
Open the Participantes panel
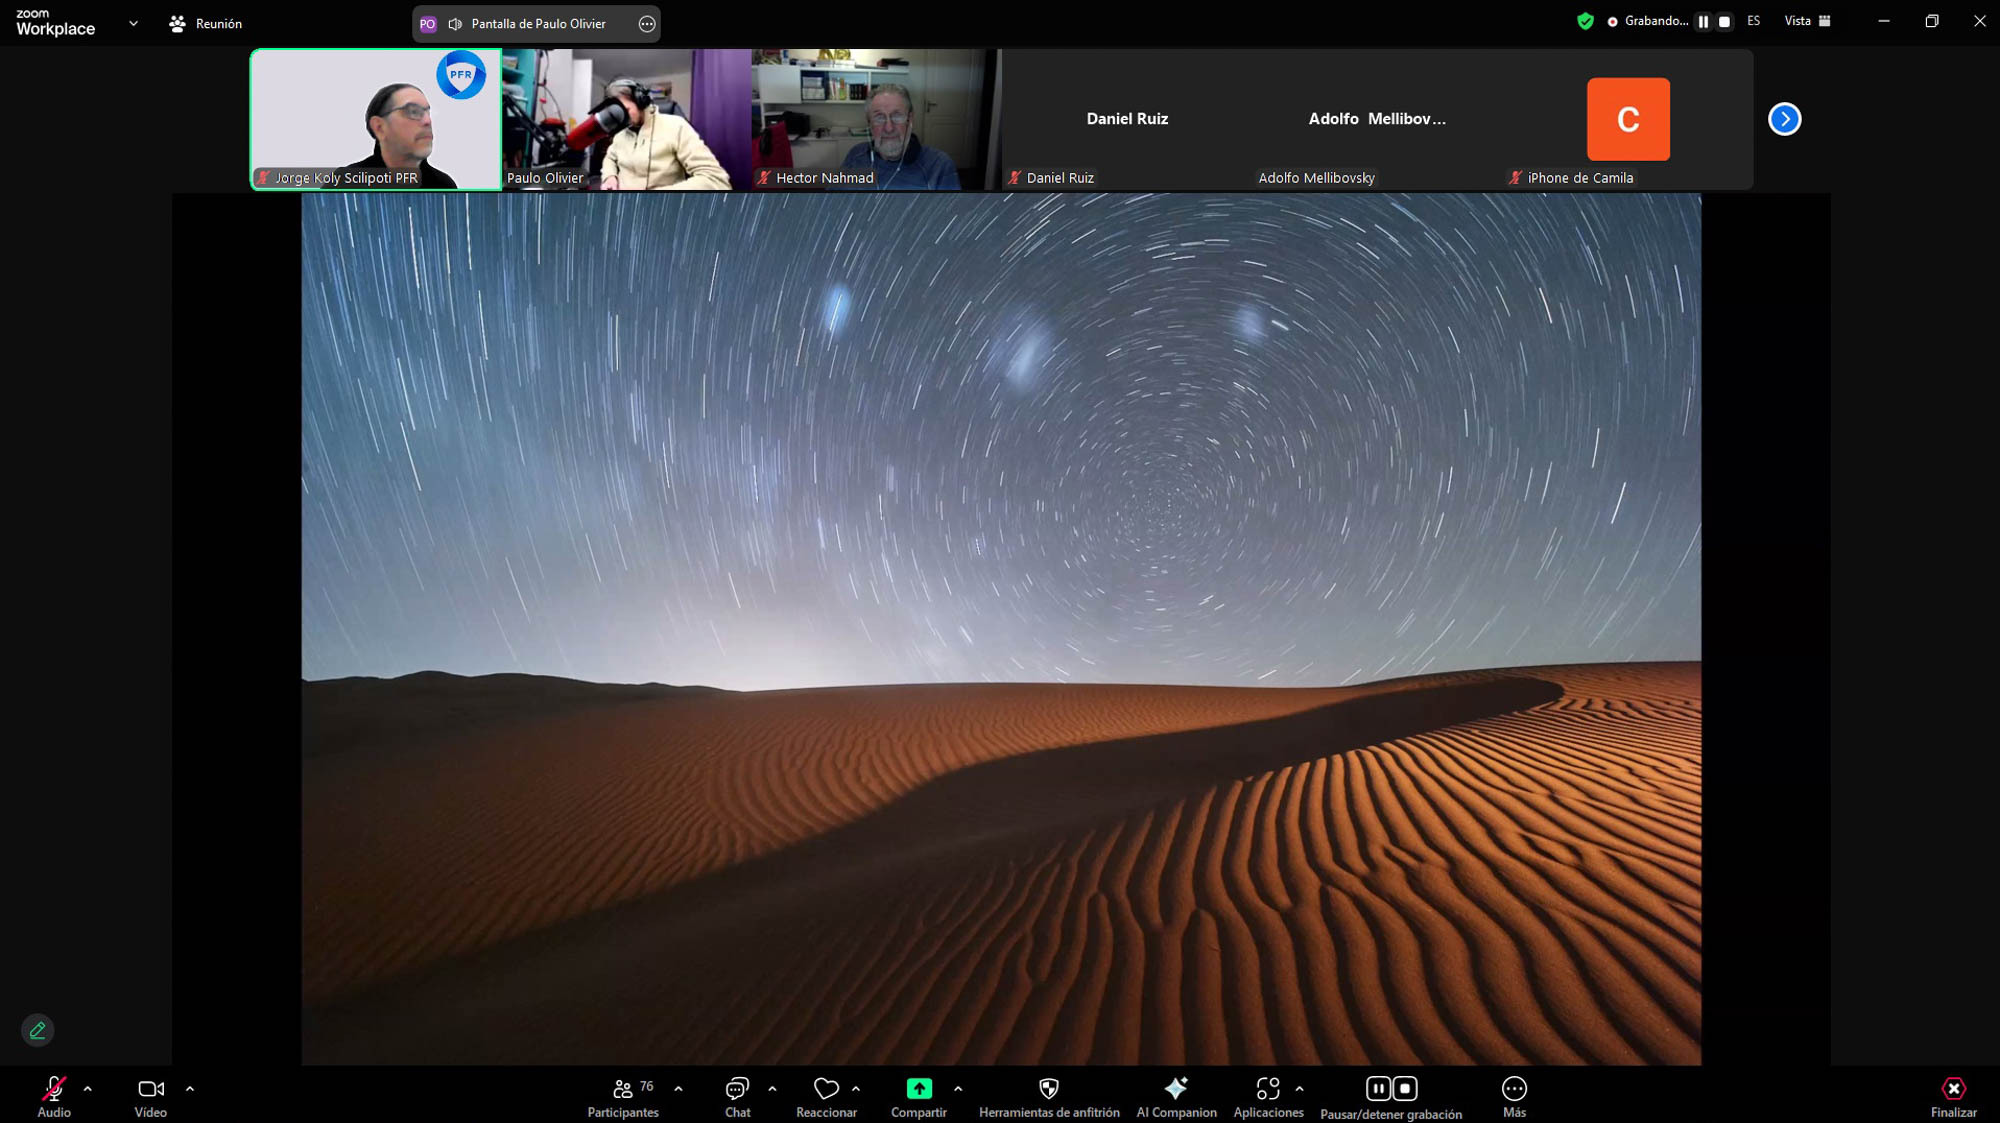coord(623,1097)
